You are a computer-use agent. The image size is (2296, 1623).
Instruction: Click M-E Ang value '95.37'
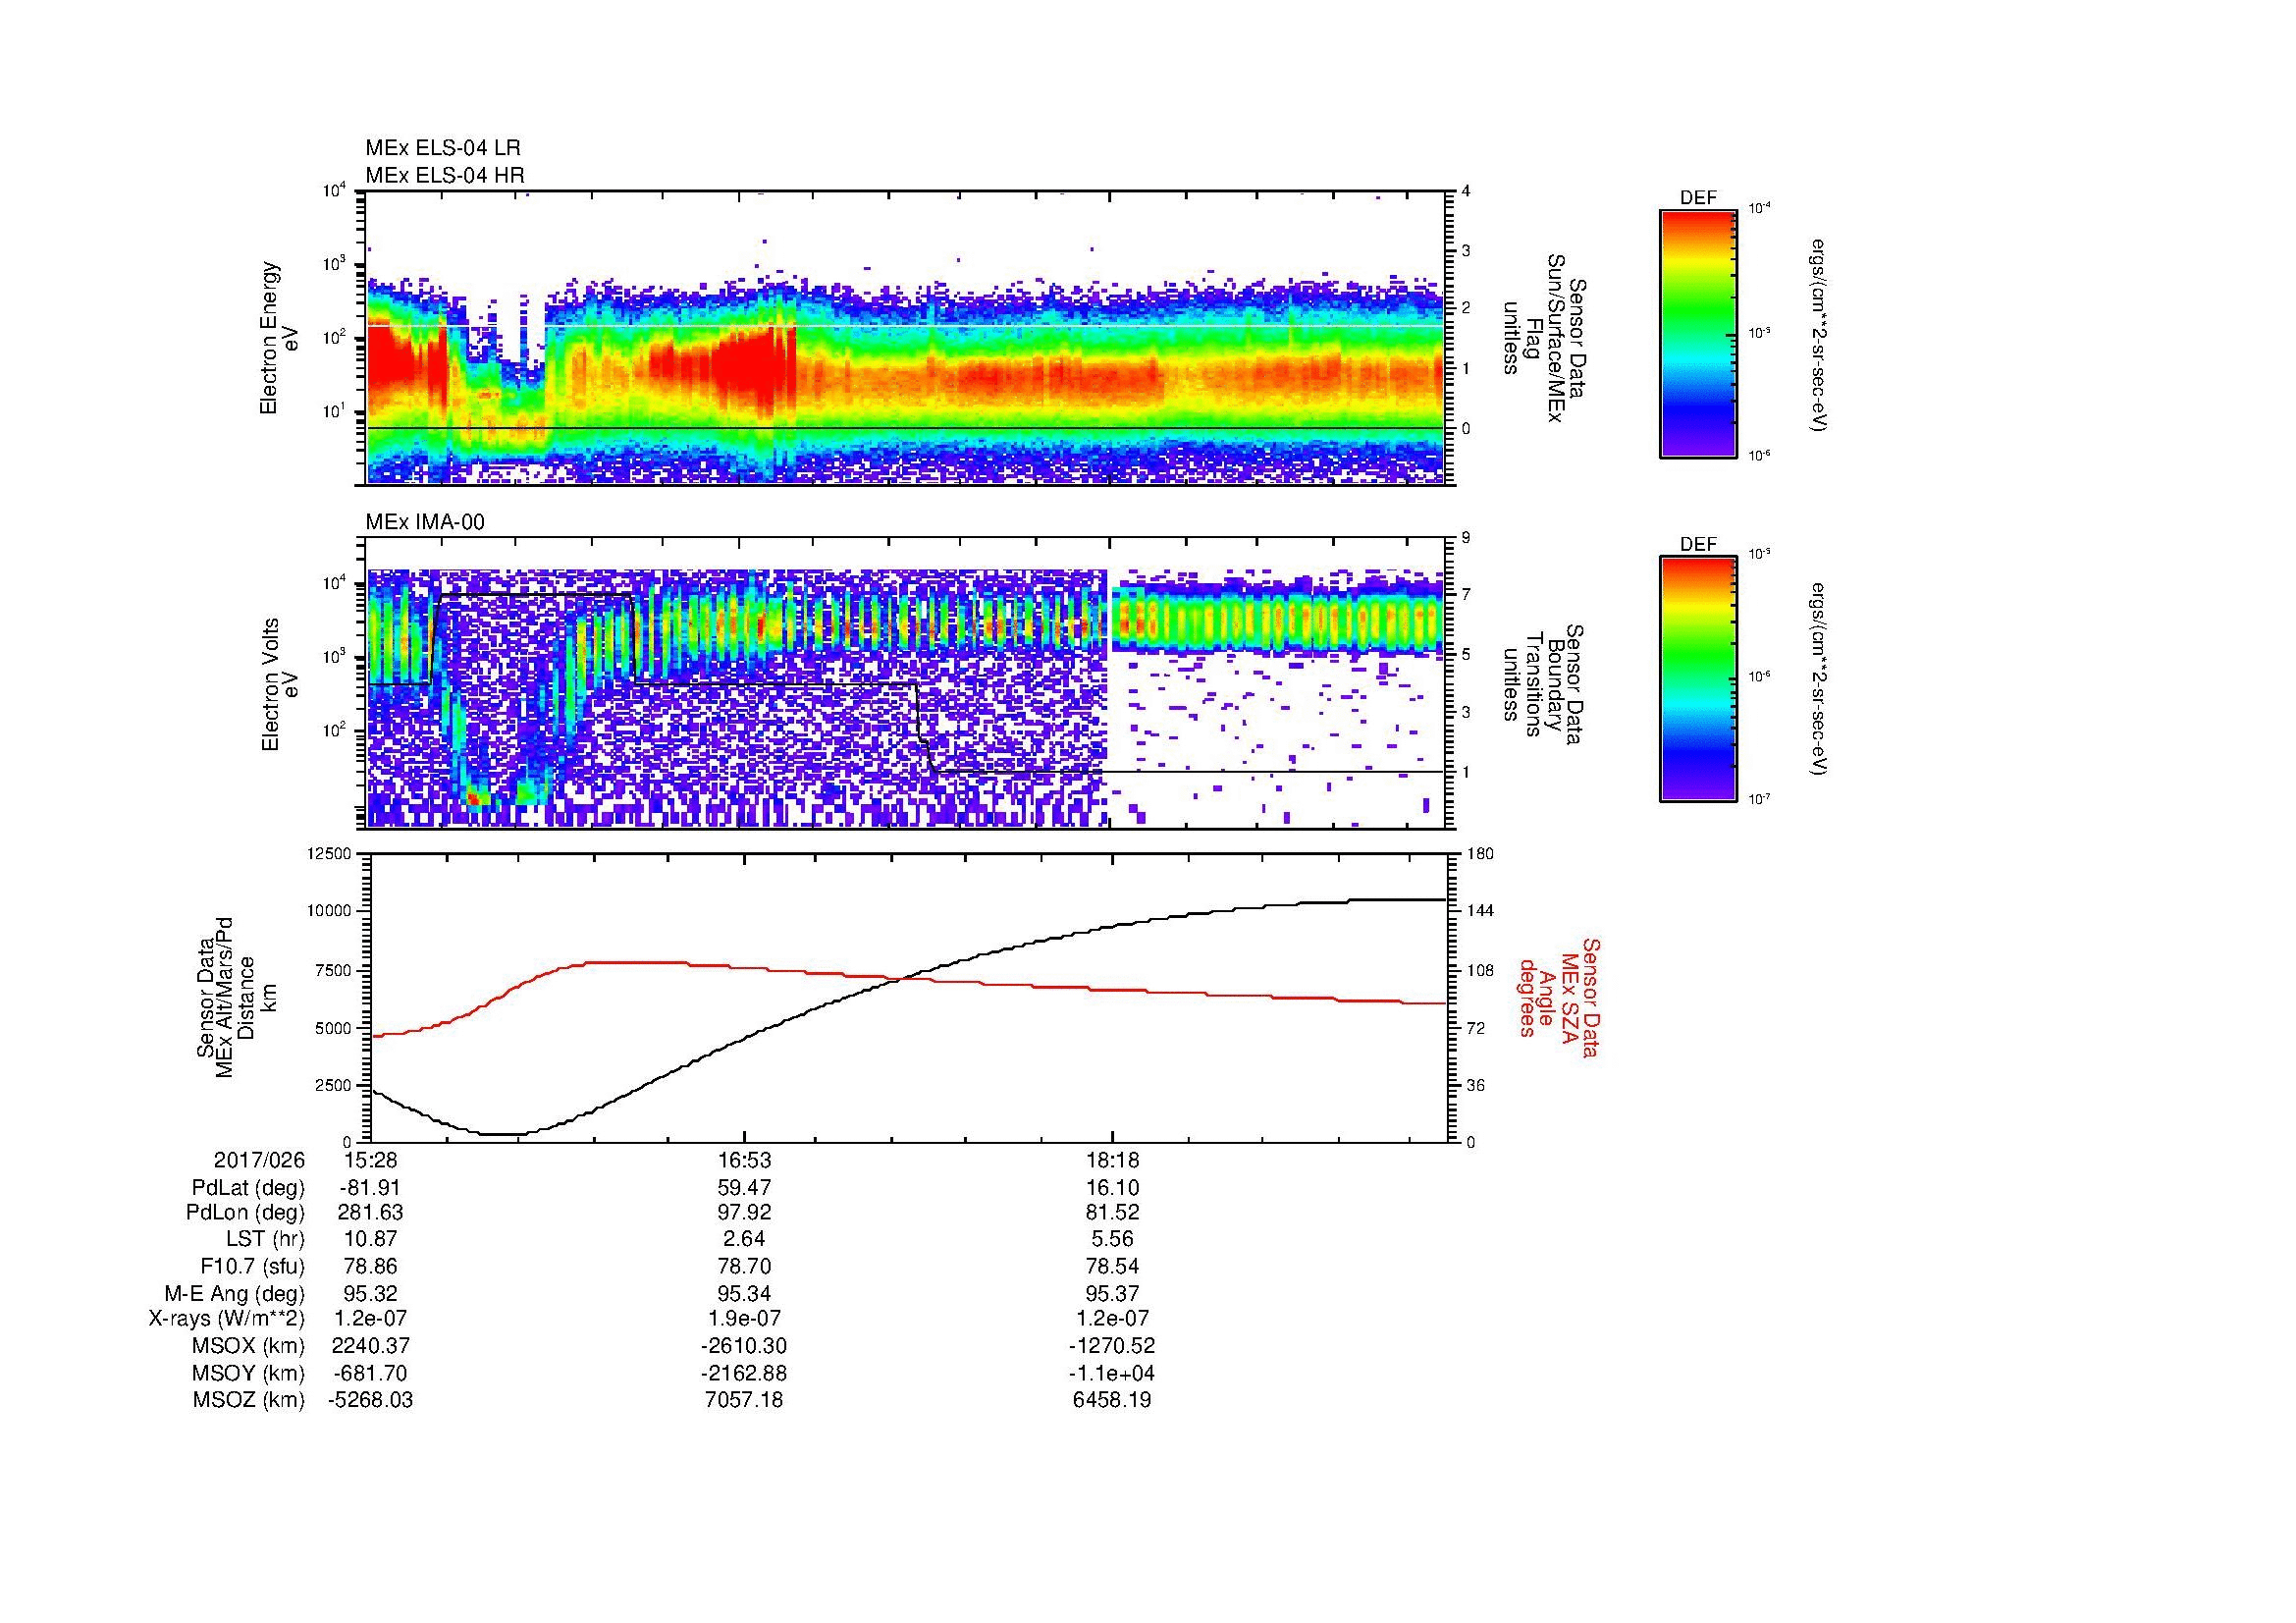[x=1112, y=1293]
